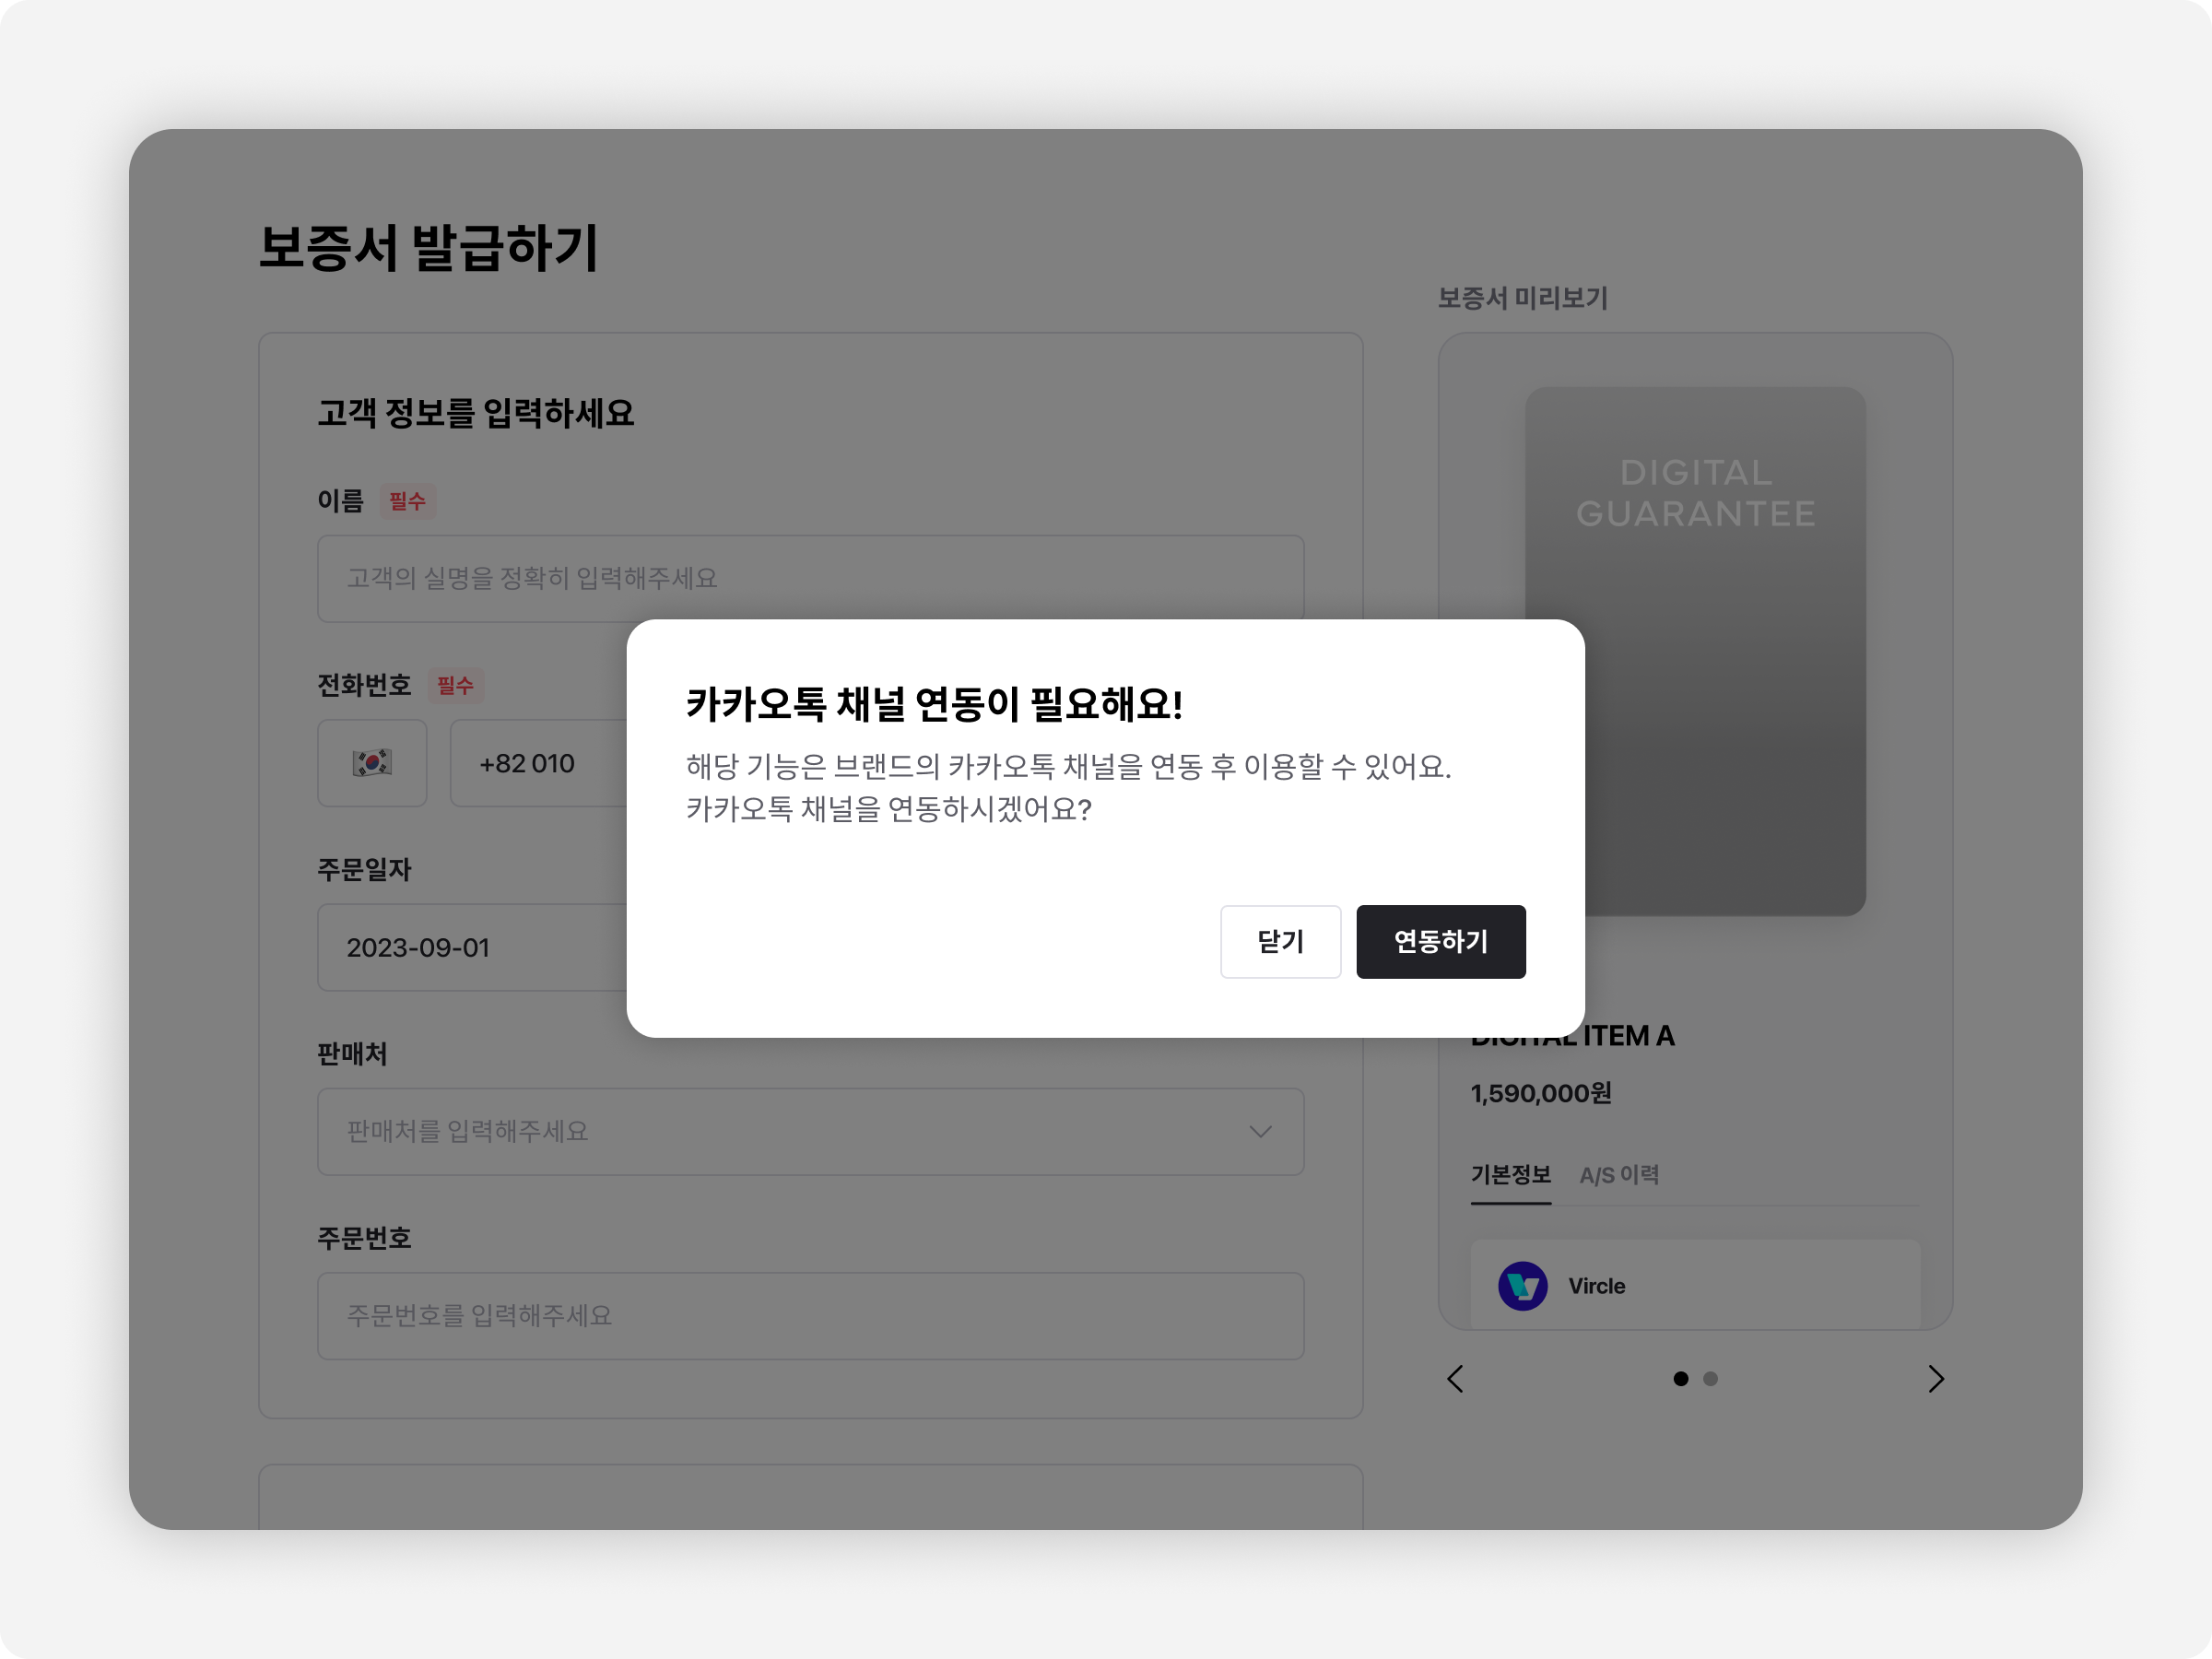Go to next preview with right arrow
The height and width of the screenshot is (1659, 2212).
pyautogui.click(x=1936, y=1379)
